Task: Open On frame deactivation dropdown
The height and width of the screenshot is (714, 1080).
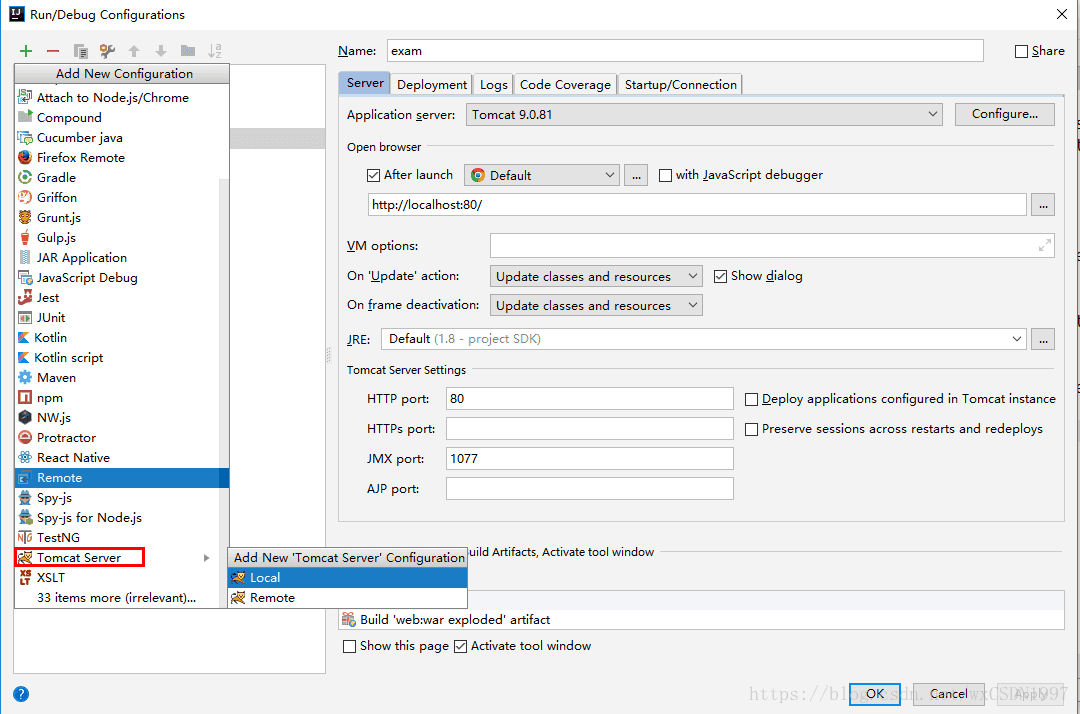Action: point(596,306)
